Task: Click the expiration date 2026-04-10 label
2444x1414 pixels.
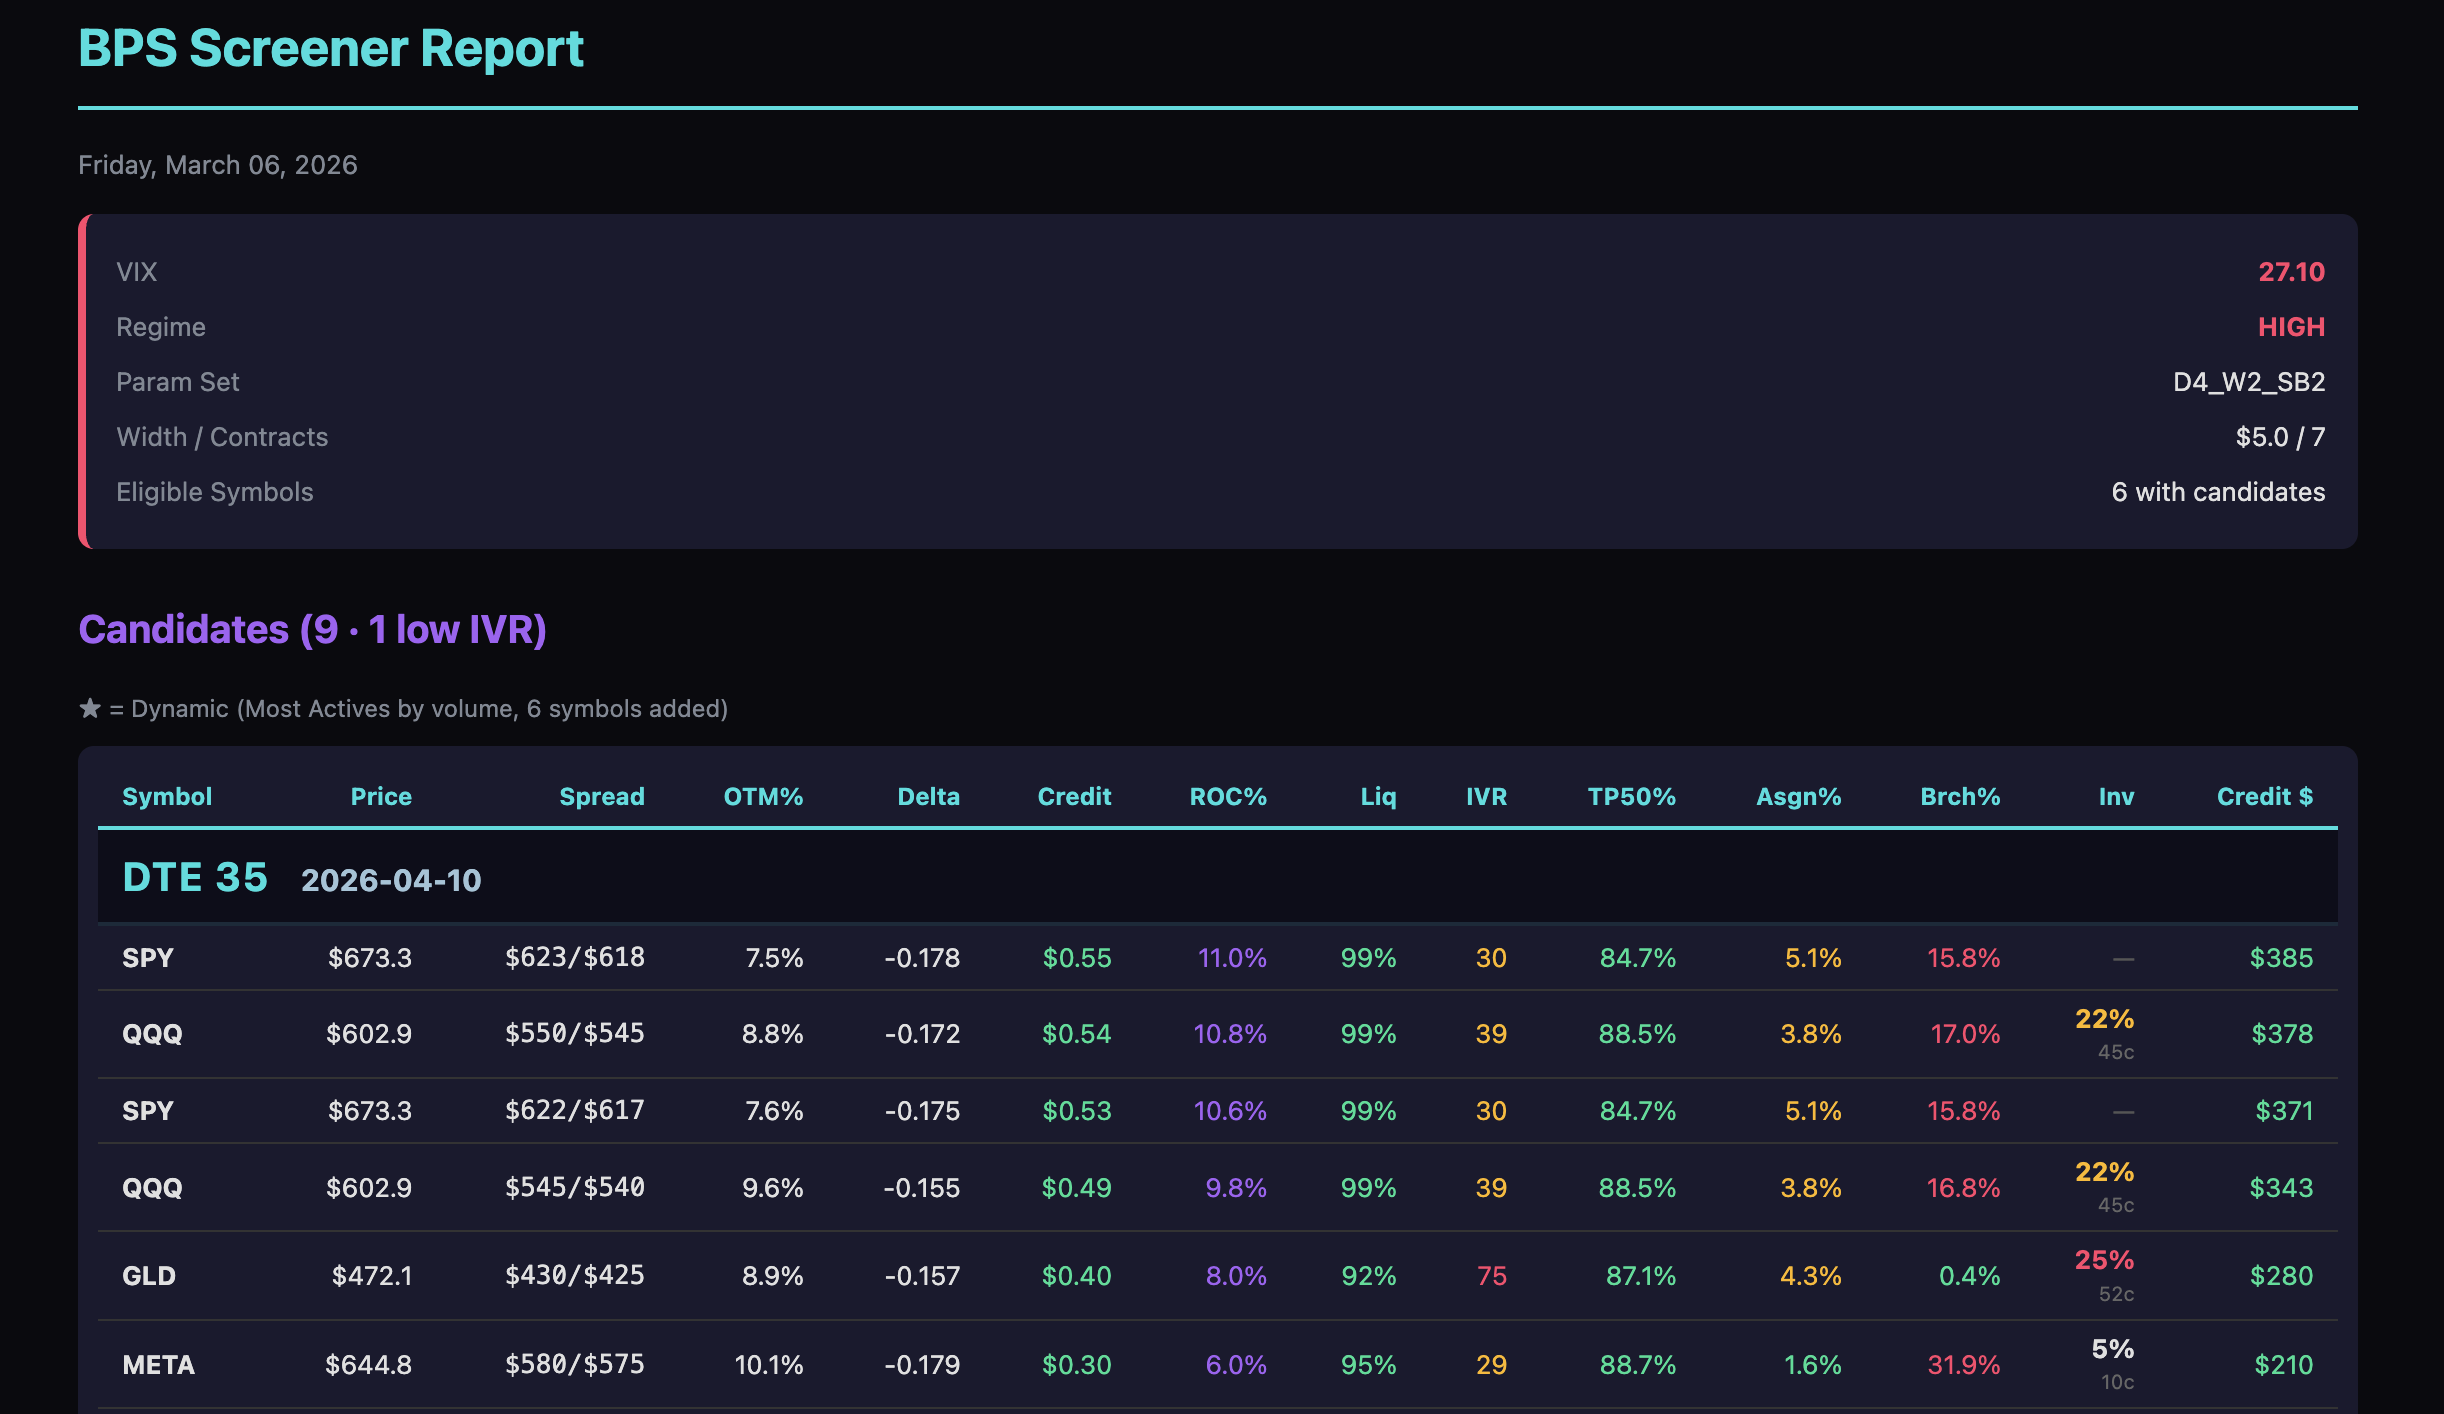Action: click(390, 879)
